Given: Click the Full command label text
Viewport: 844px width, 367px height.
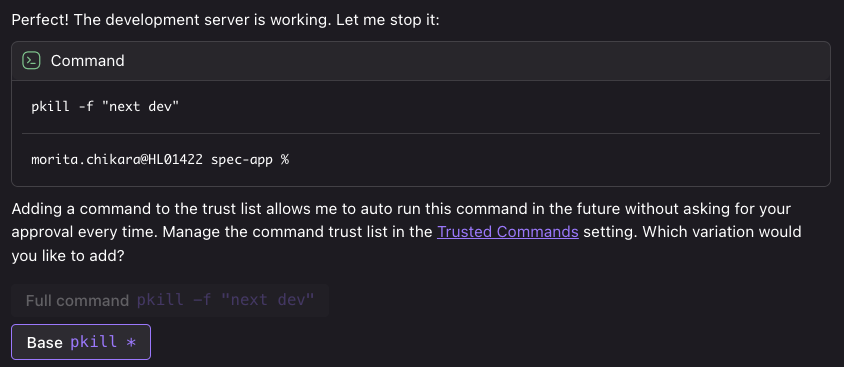Looking at the screenshot, I should (x=77, y=300).
